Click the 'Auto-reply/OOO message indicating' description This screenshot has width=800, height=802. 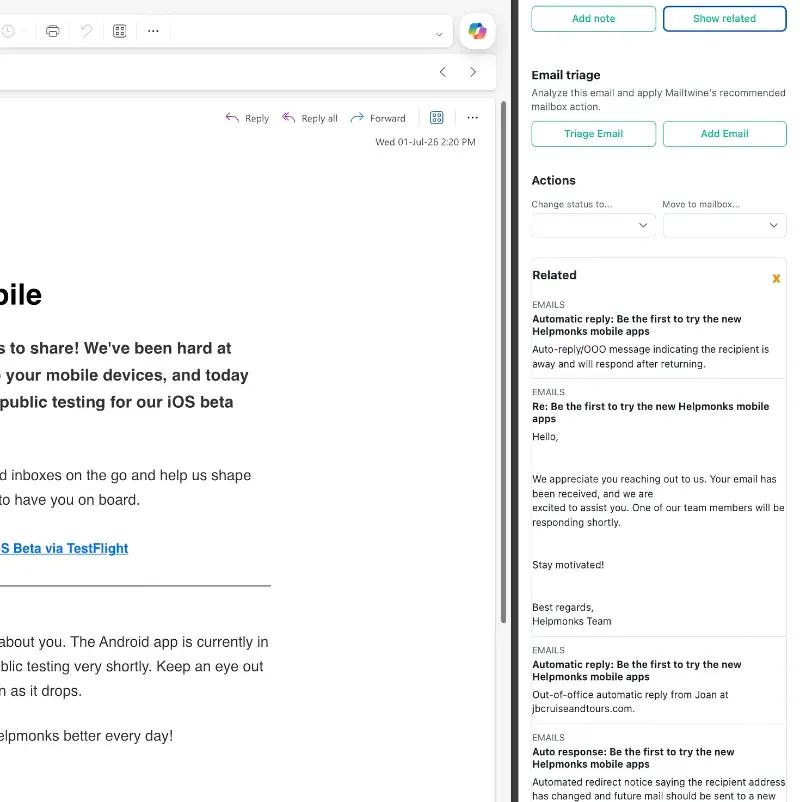tap(650, 357)
